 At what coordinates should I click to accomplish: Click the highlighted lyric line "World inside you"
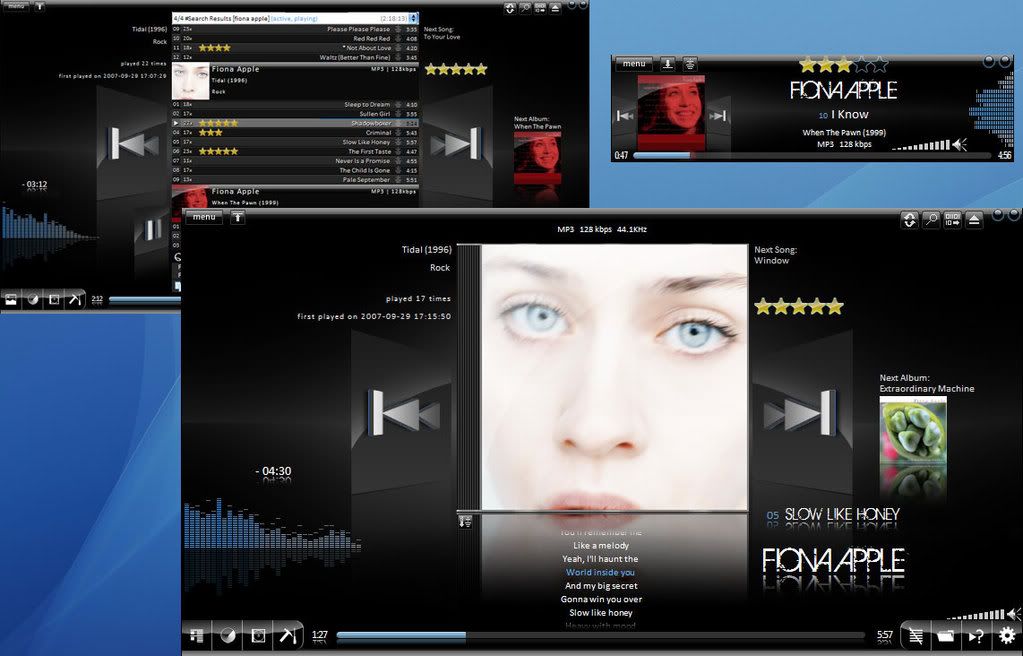600,572
